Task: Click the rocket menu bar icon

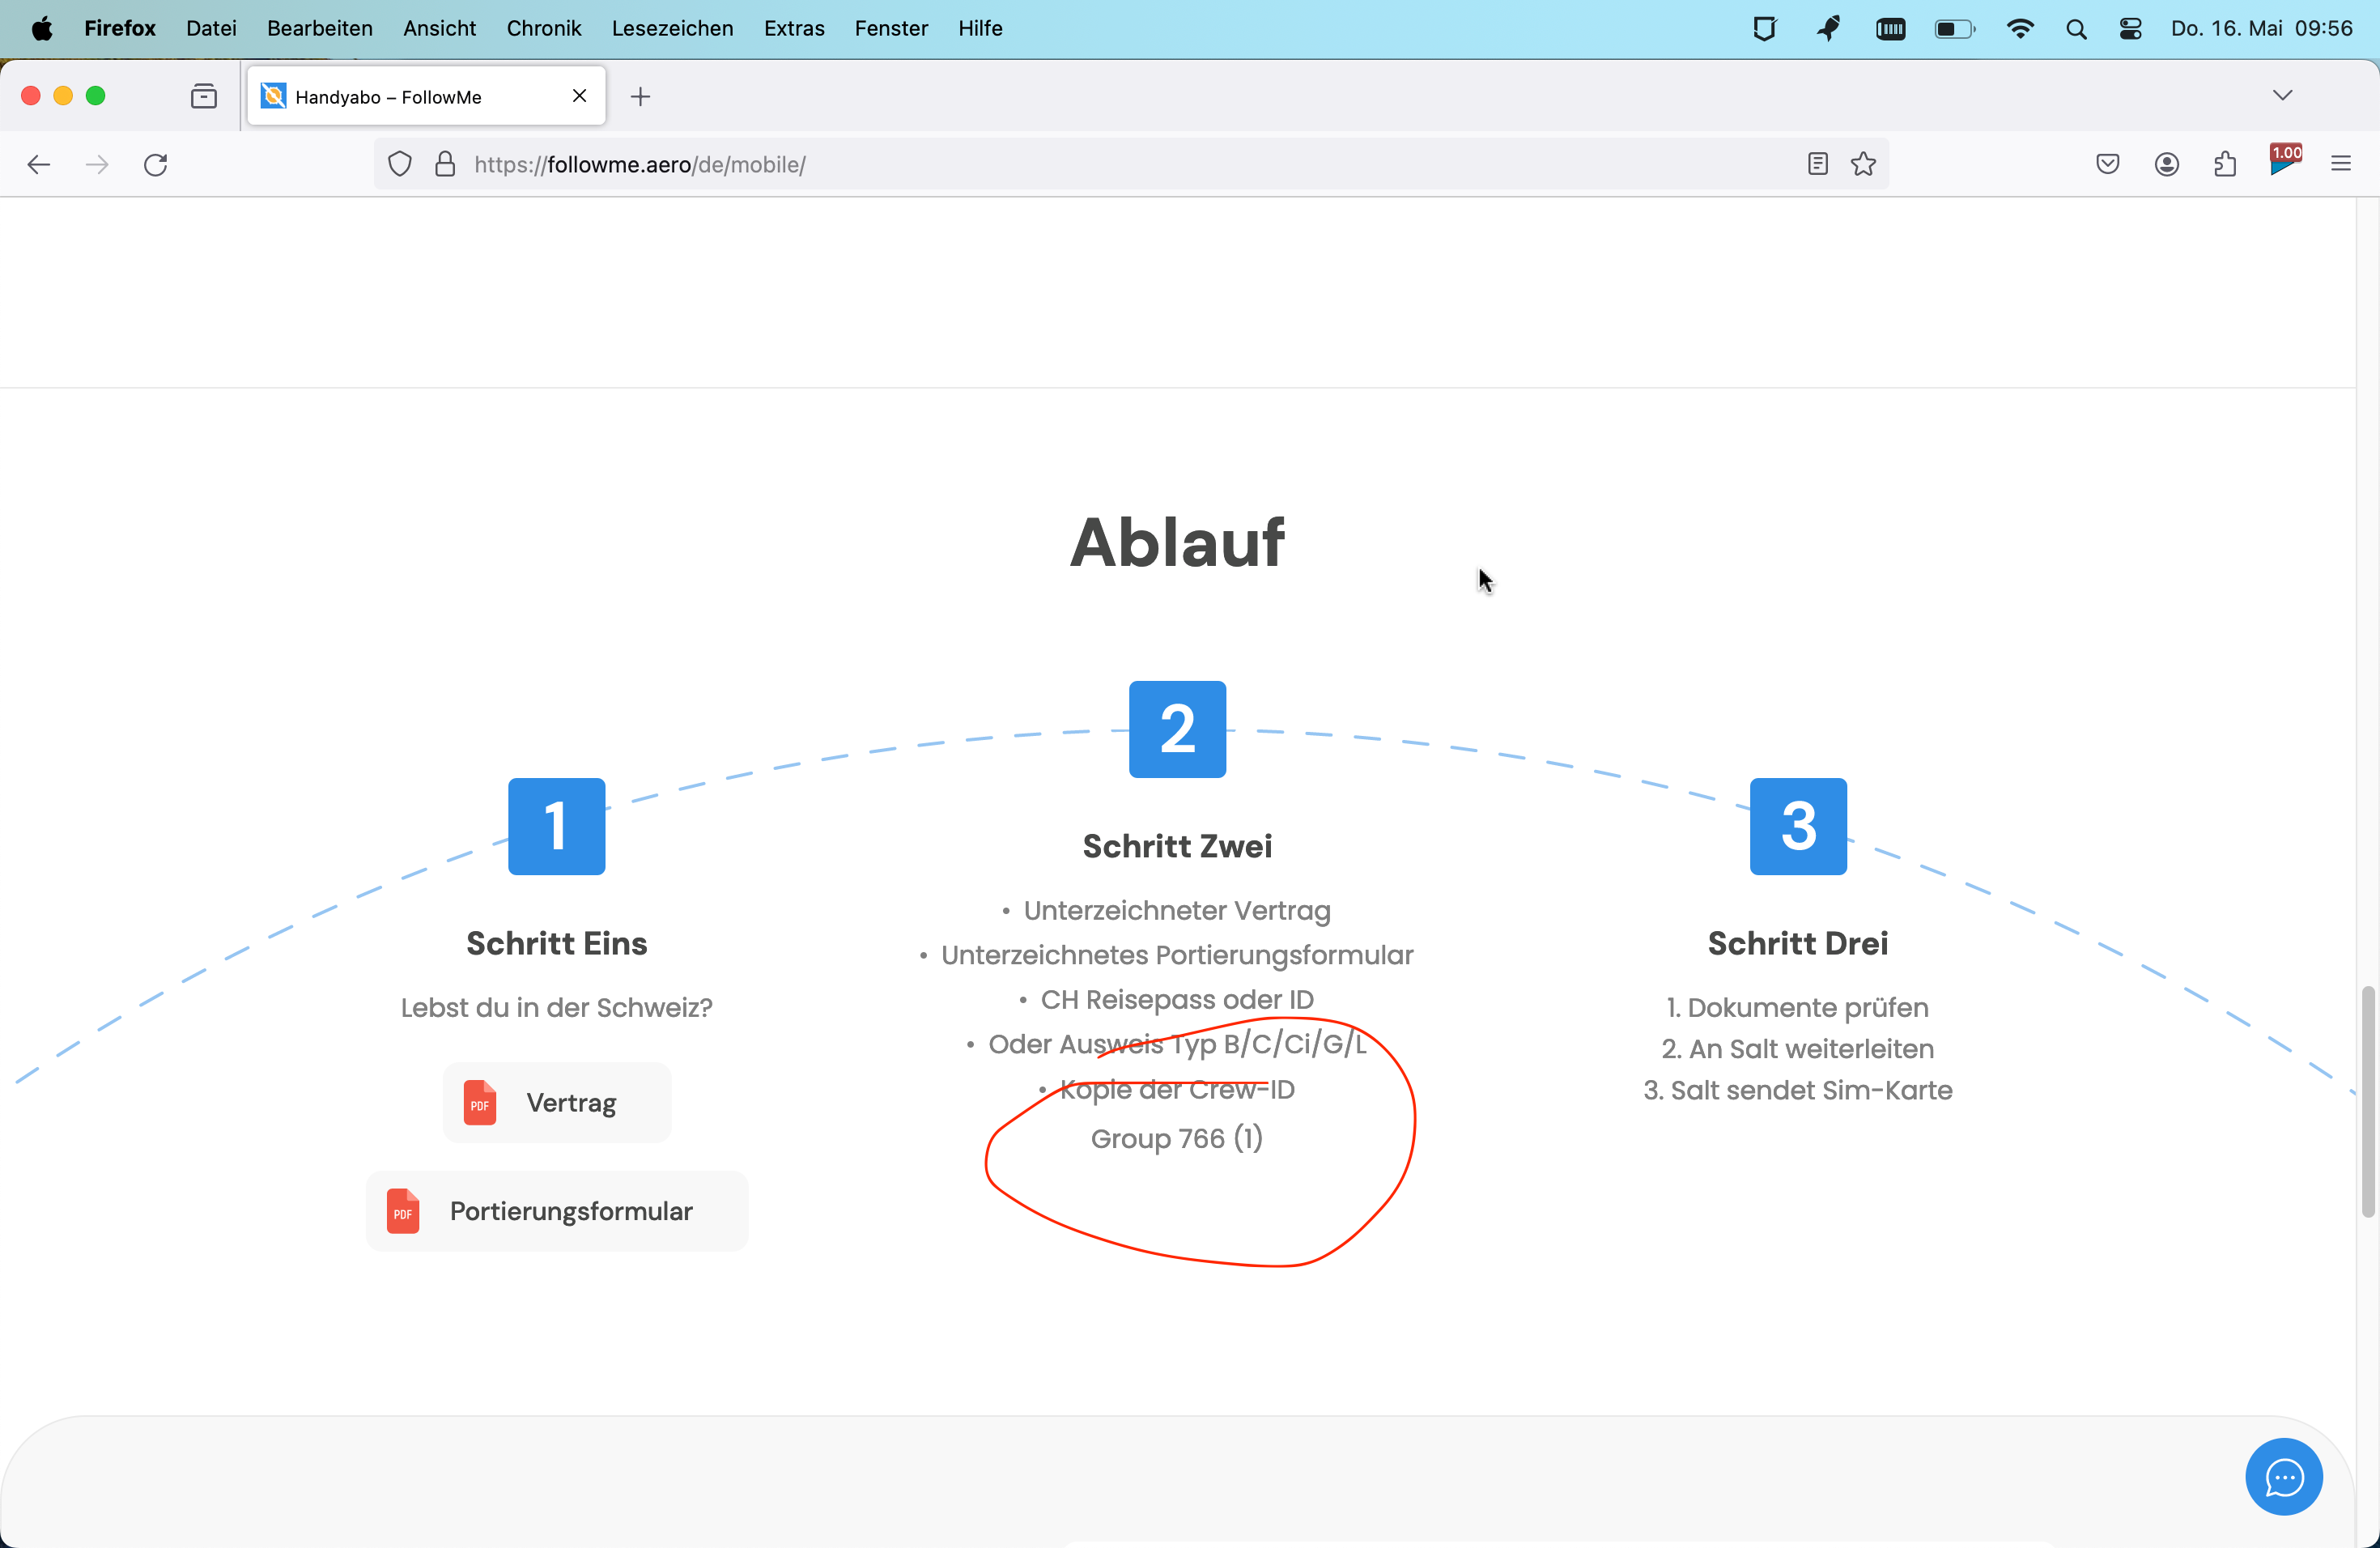Action: [x=1828, y=29]
